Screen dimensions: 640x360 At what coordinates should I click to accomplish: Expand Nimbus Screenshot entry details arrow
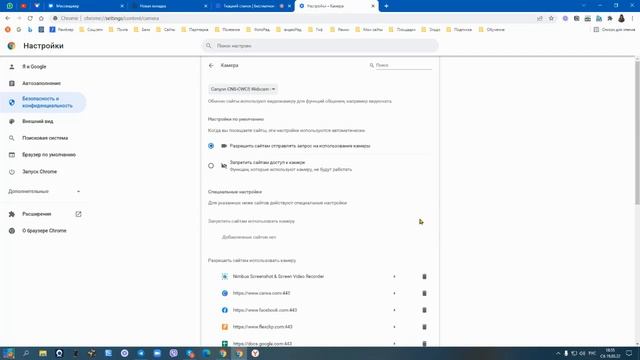[394, 276]
